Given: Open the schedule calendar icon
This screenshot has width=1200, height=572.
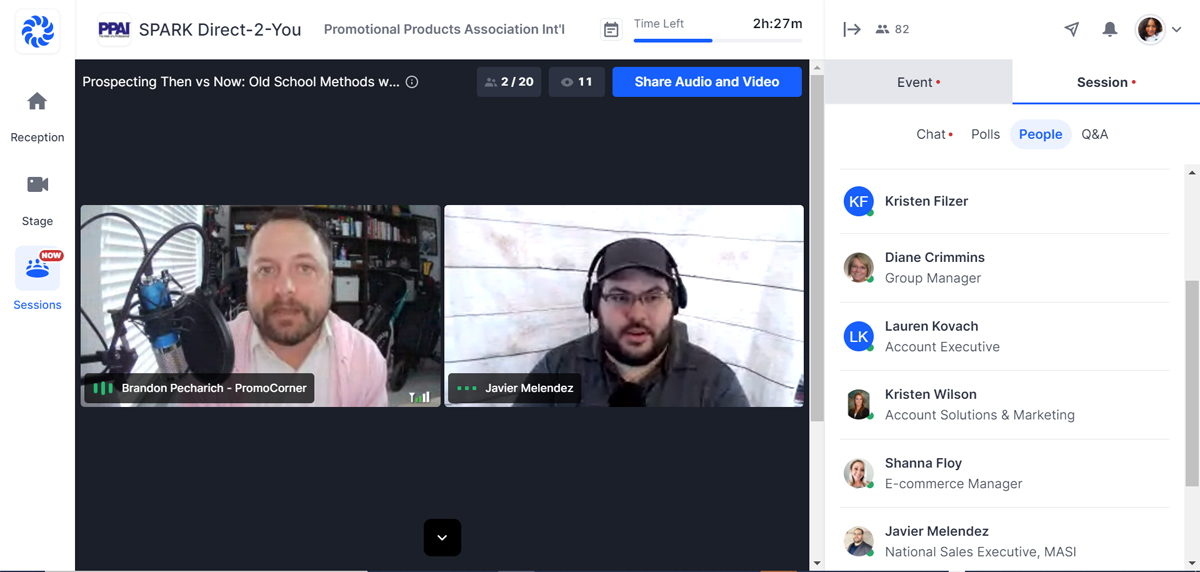Looking at the screenshot, I should tap(611, 30).
